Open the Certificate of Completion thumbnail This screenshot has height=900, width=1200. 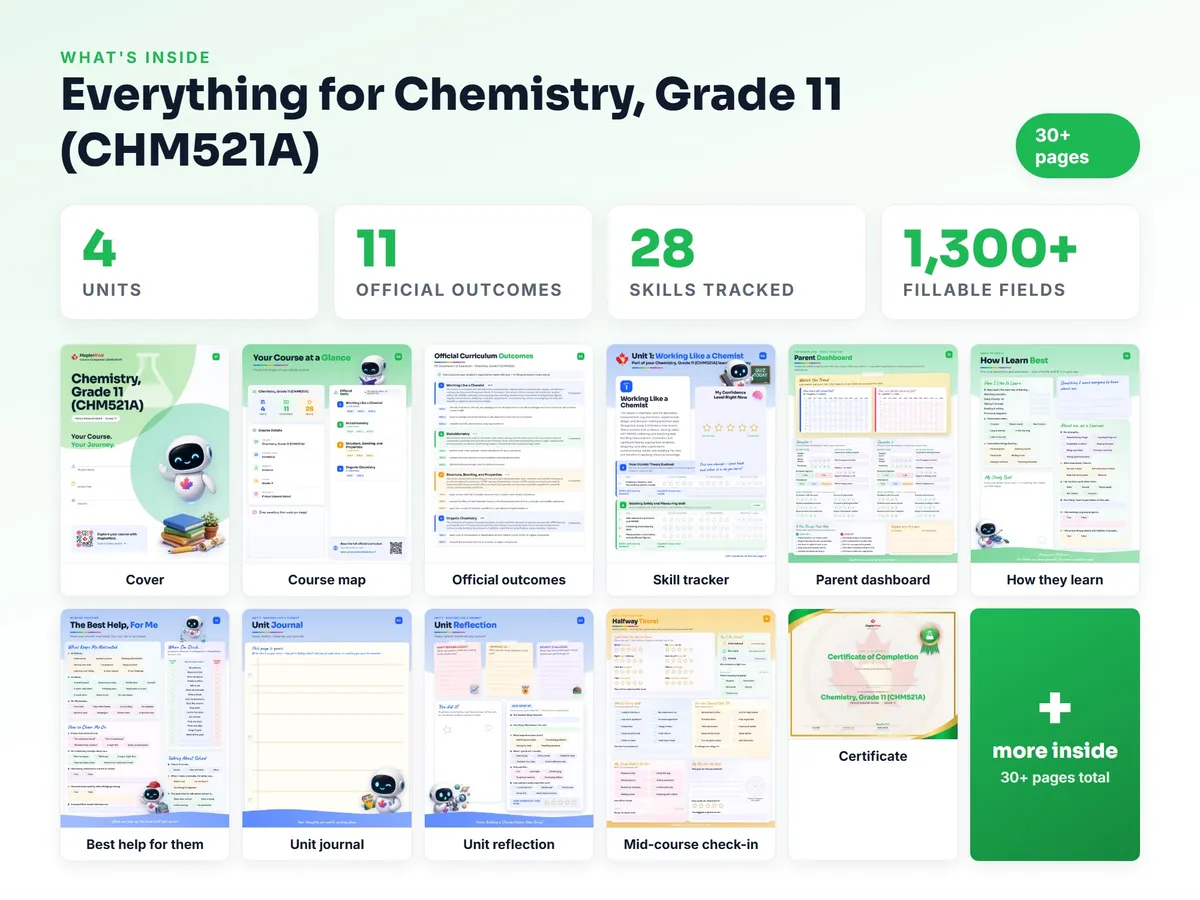873,674
